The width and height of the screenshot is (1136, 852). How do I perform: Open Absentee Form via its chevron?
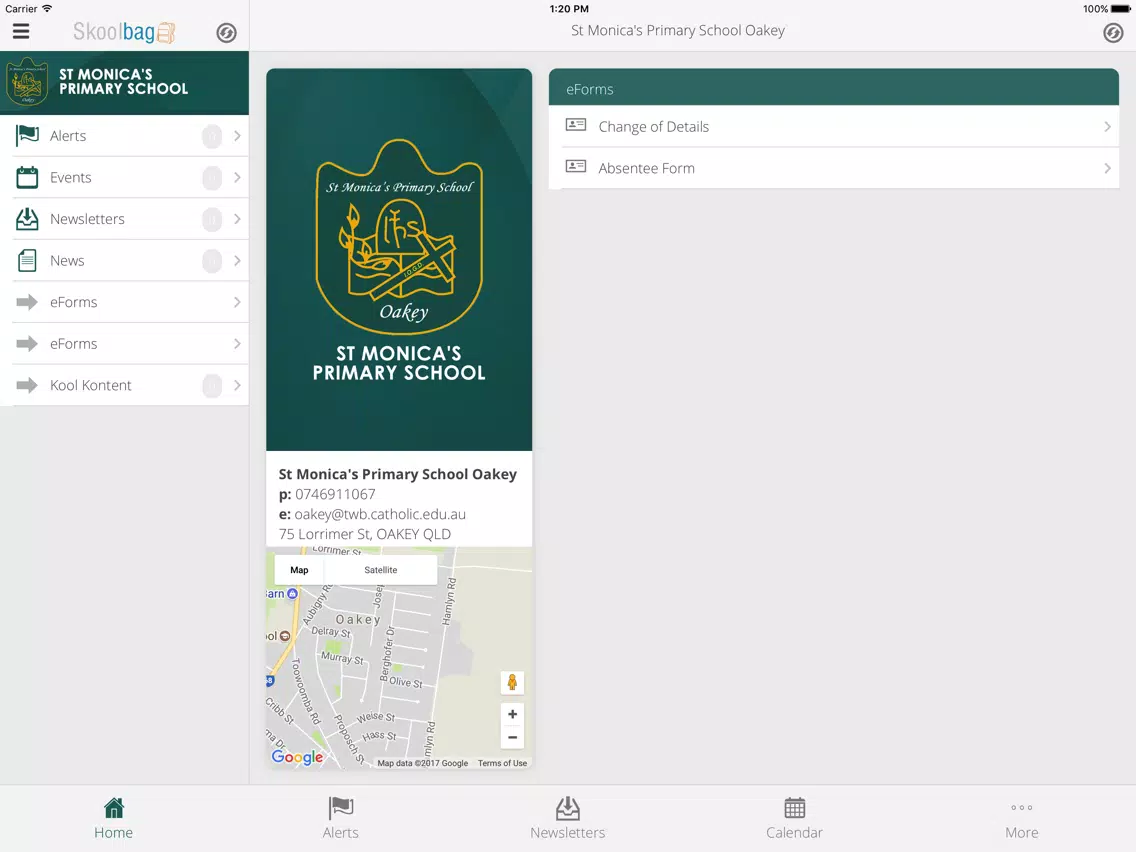click(x=1107, y=168)
